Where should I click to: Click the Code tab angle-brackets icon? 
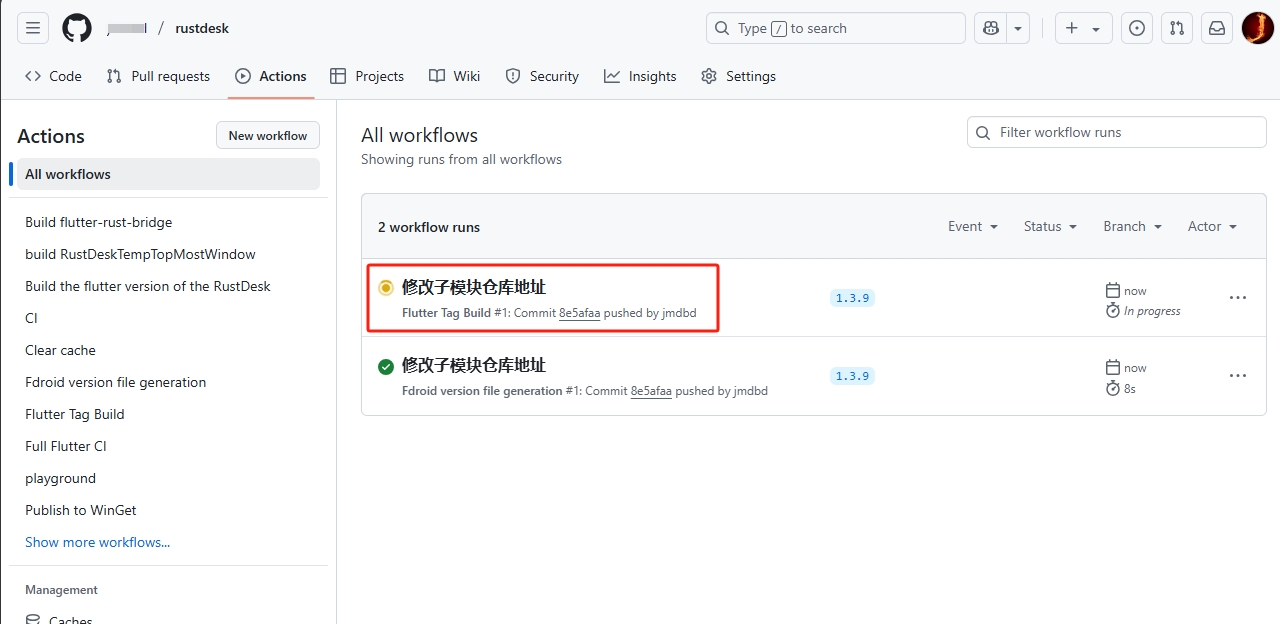[x=33, y=76]
